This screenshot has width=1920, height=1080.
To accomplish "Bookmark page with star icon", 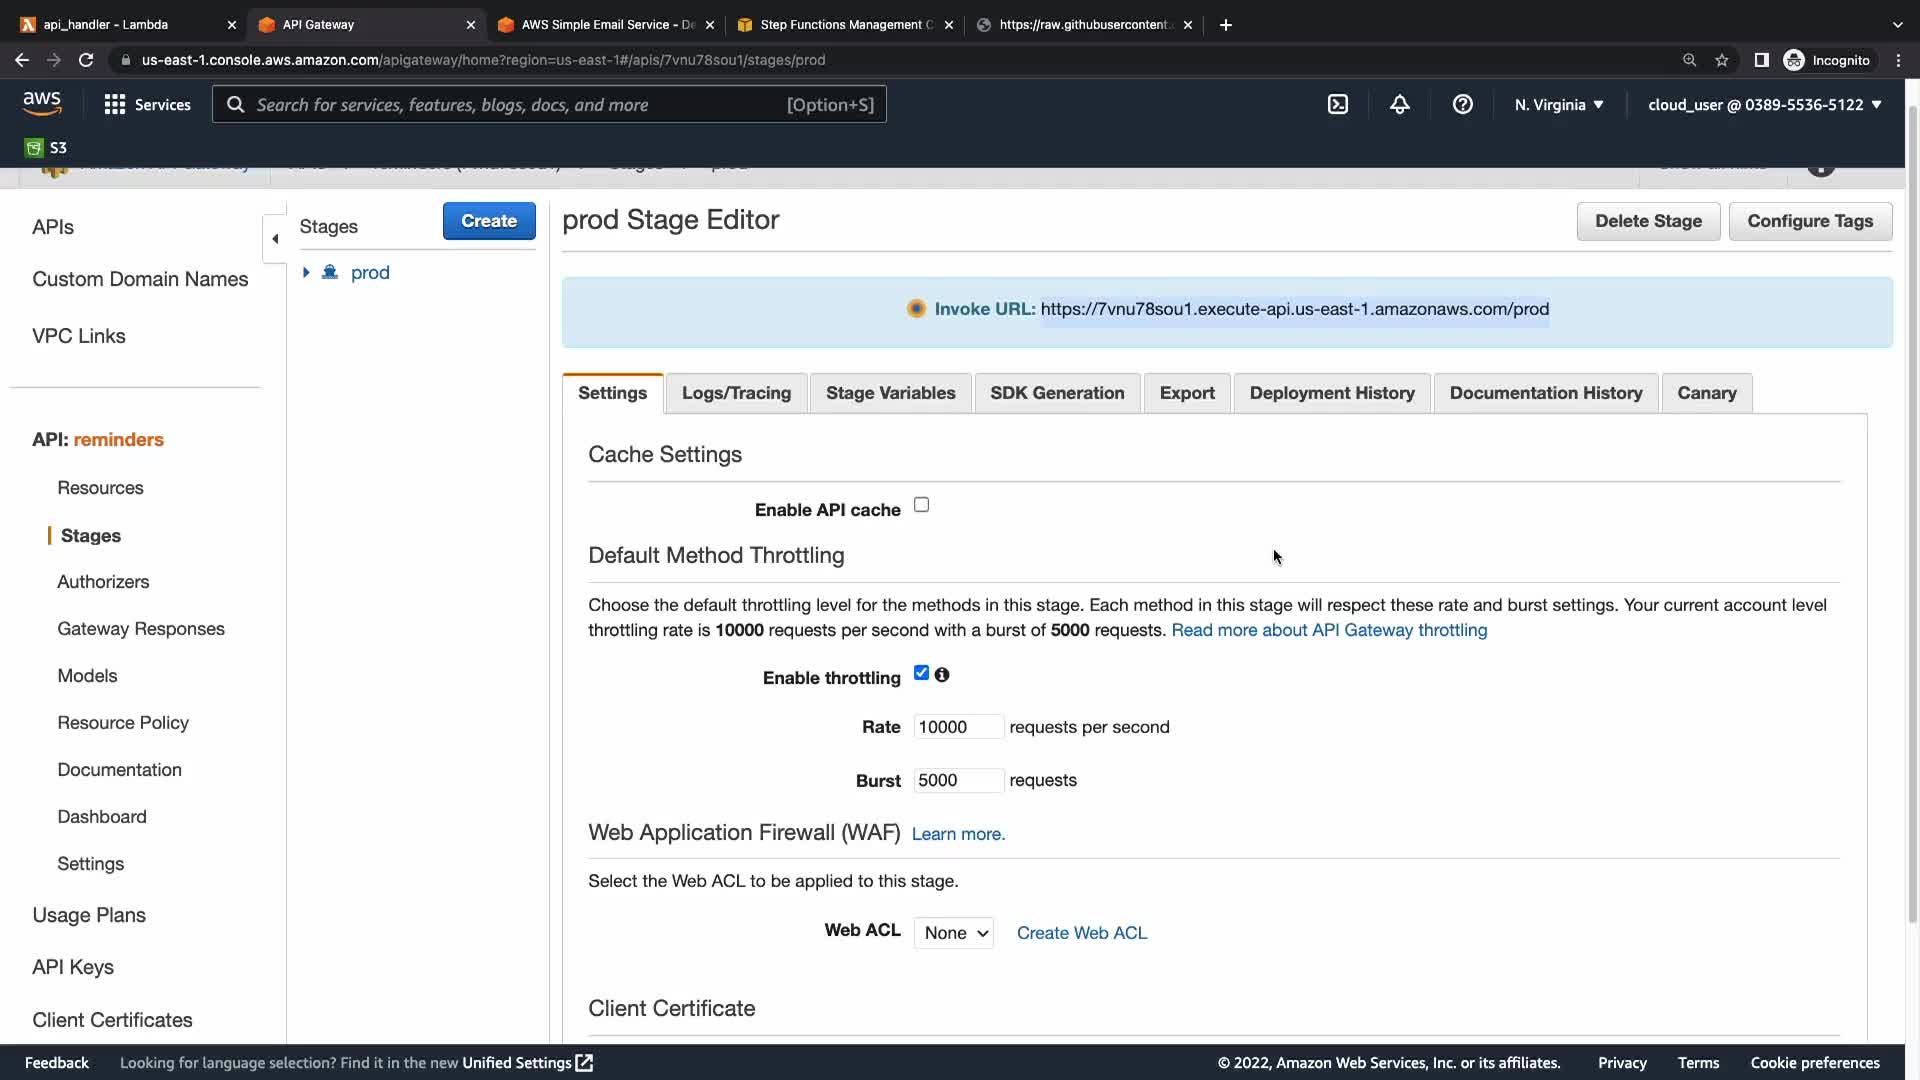I will pyautogui.click(x=1721, y=60).
